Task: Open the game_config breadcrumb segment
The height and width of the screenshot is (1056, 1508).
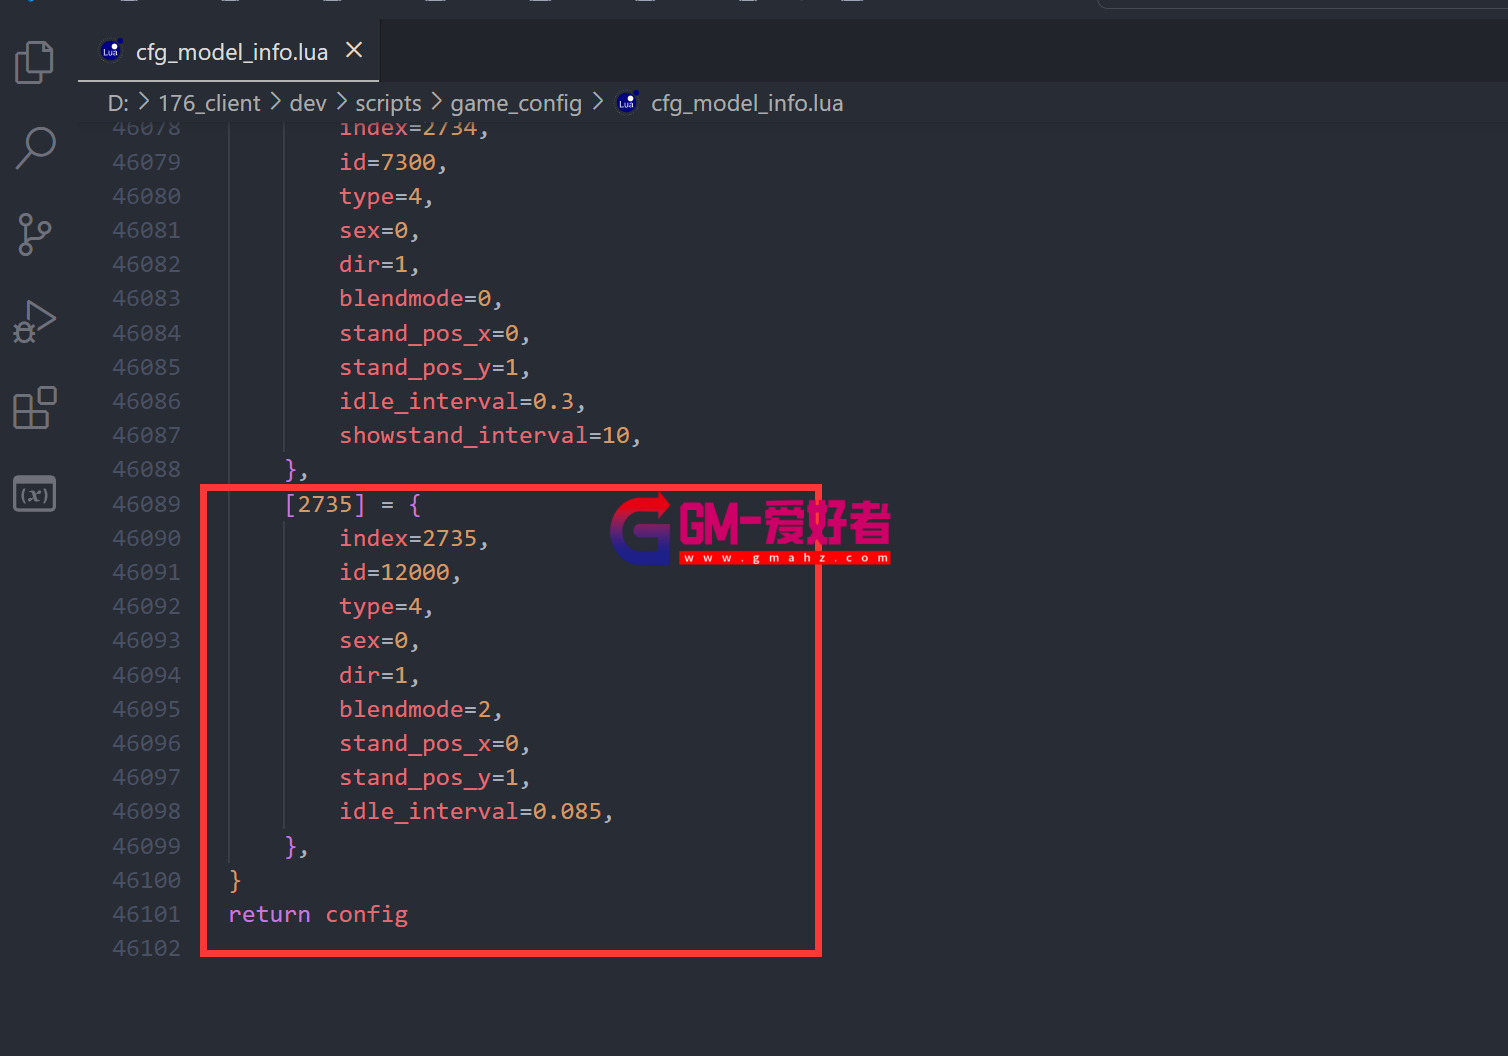Action: click(x=516, y=103)
